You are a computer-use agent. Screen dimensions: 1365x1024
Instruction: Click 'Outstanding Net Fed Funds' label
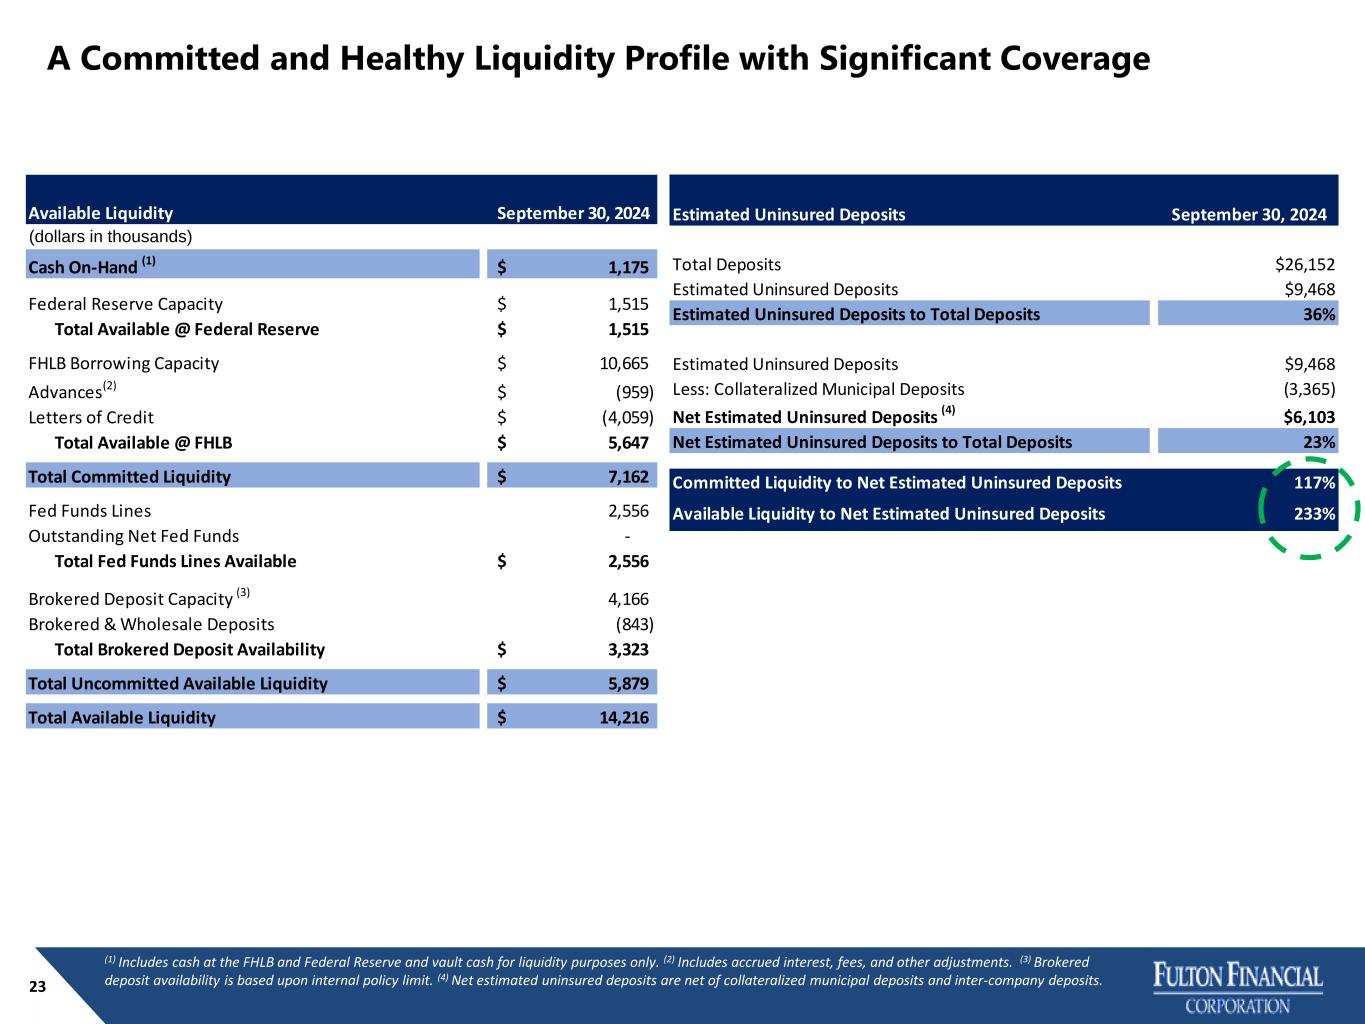[134, 536]
